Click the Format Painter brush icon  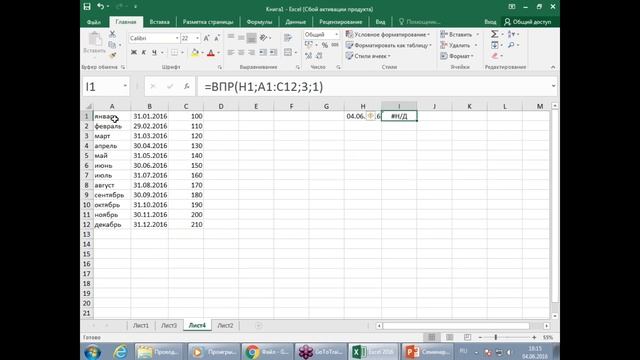tap(112, 55)
